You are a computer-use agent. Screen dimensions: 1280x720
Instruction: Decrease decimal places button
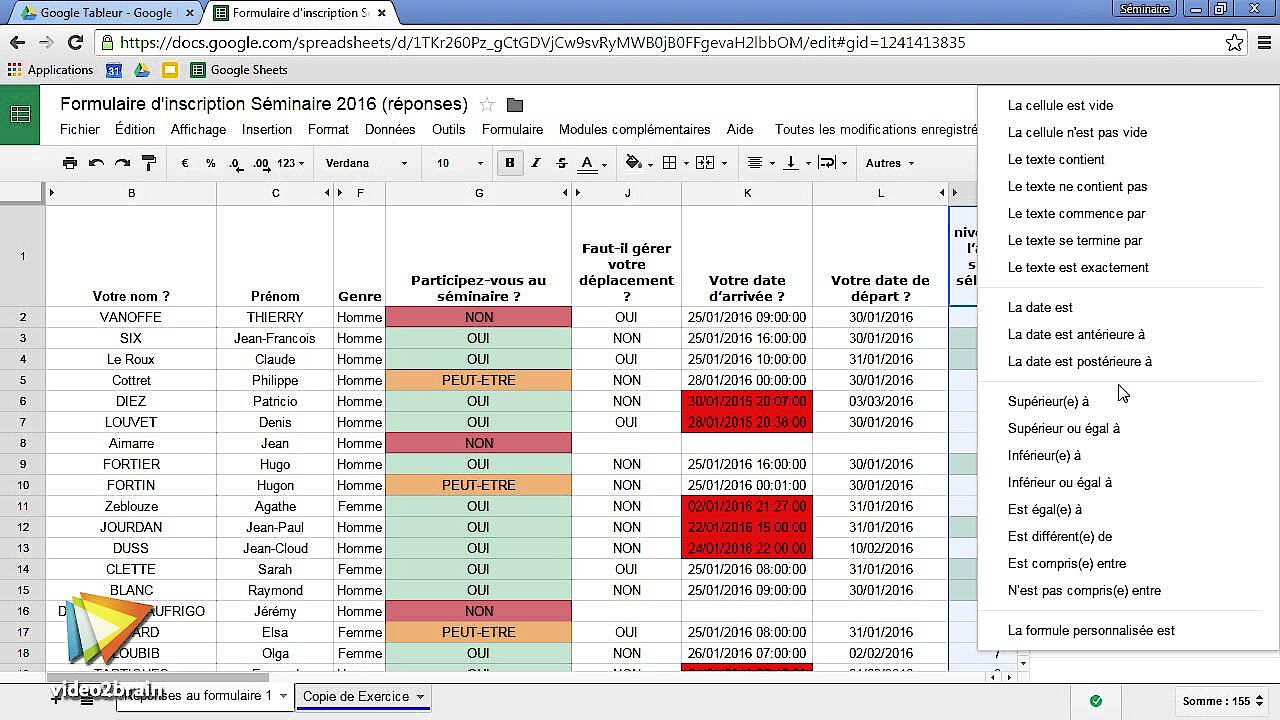[x=235, y=163]
